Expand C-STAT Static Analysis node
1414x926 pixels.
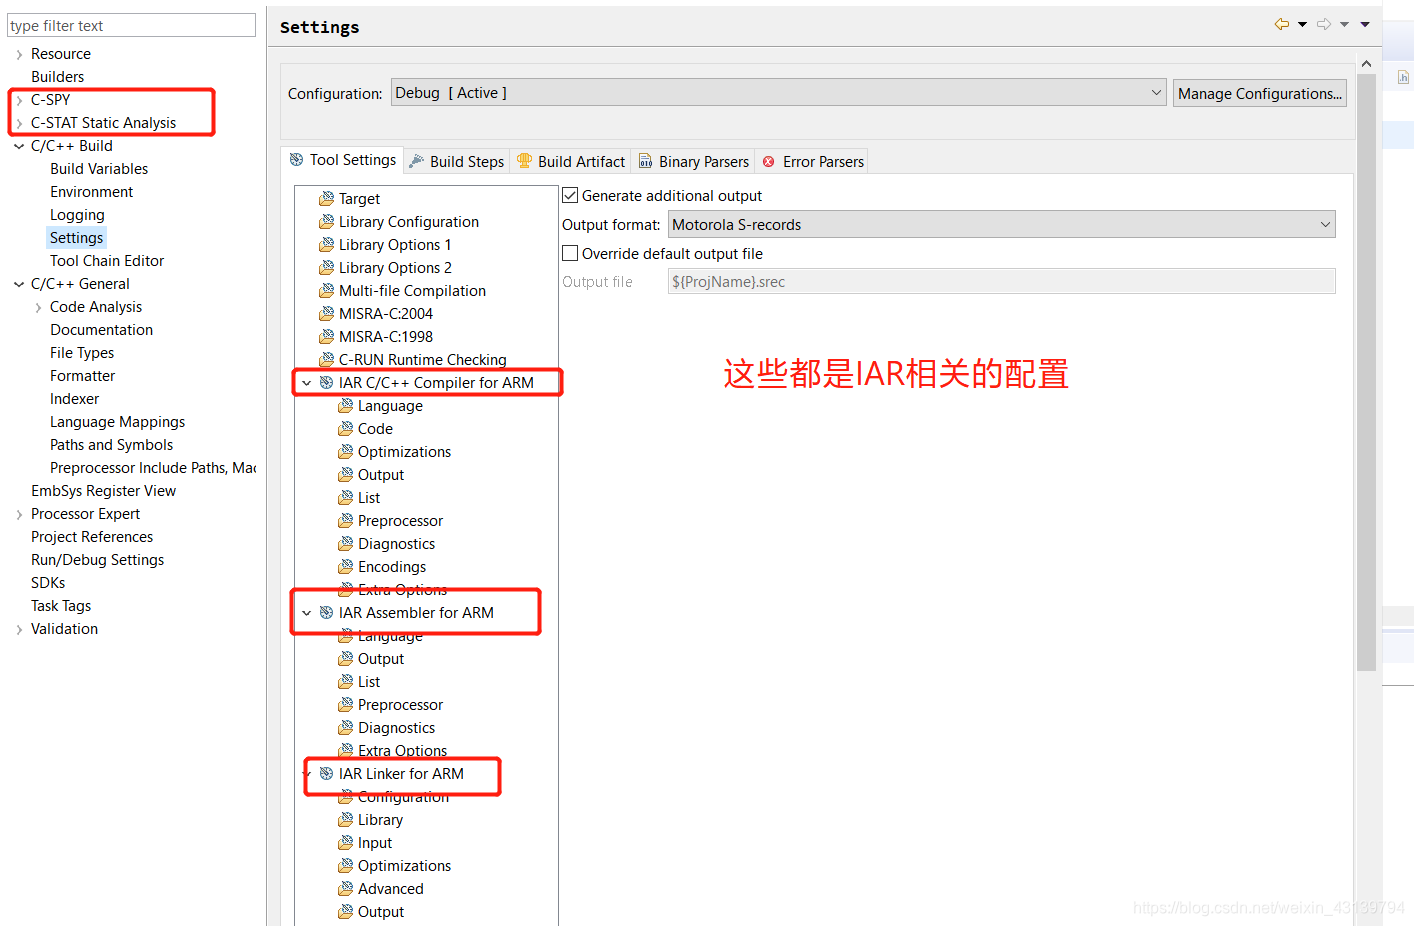(x=19, y=123)
